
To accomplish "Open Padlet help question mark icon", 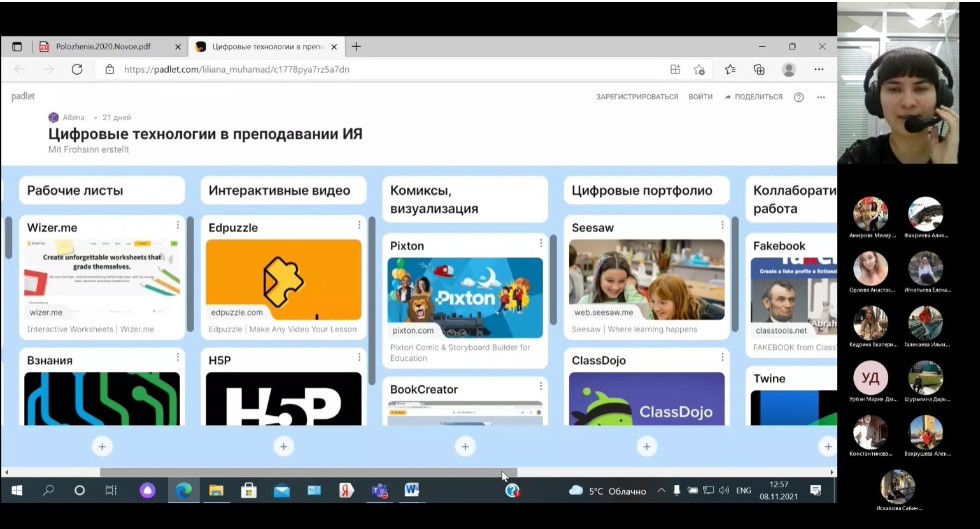I will pos(799,97).
